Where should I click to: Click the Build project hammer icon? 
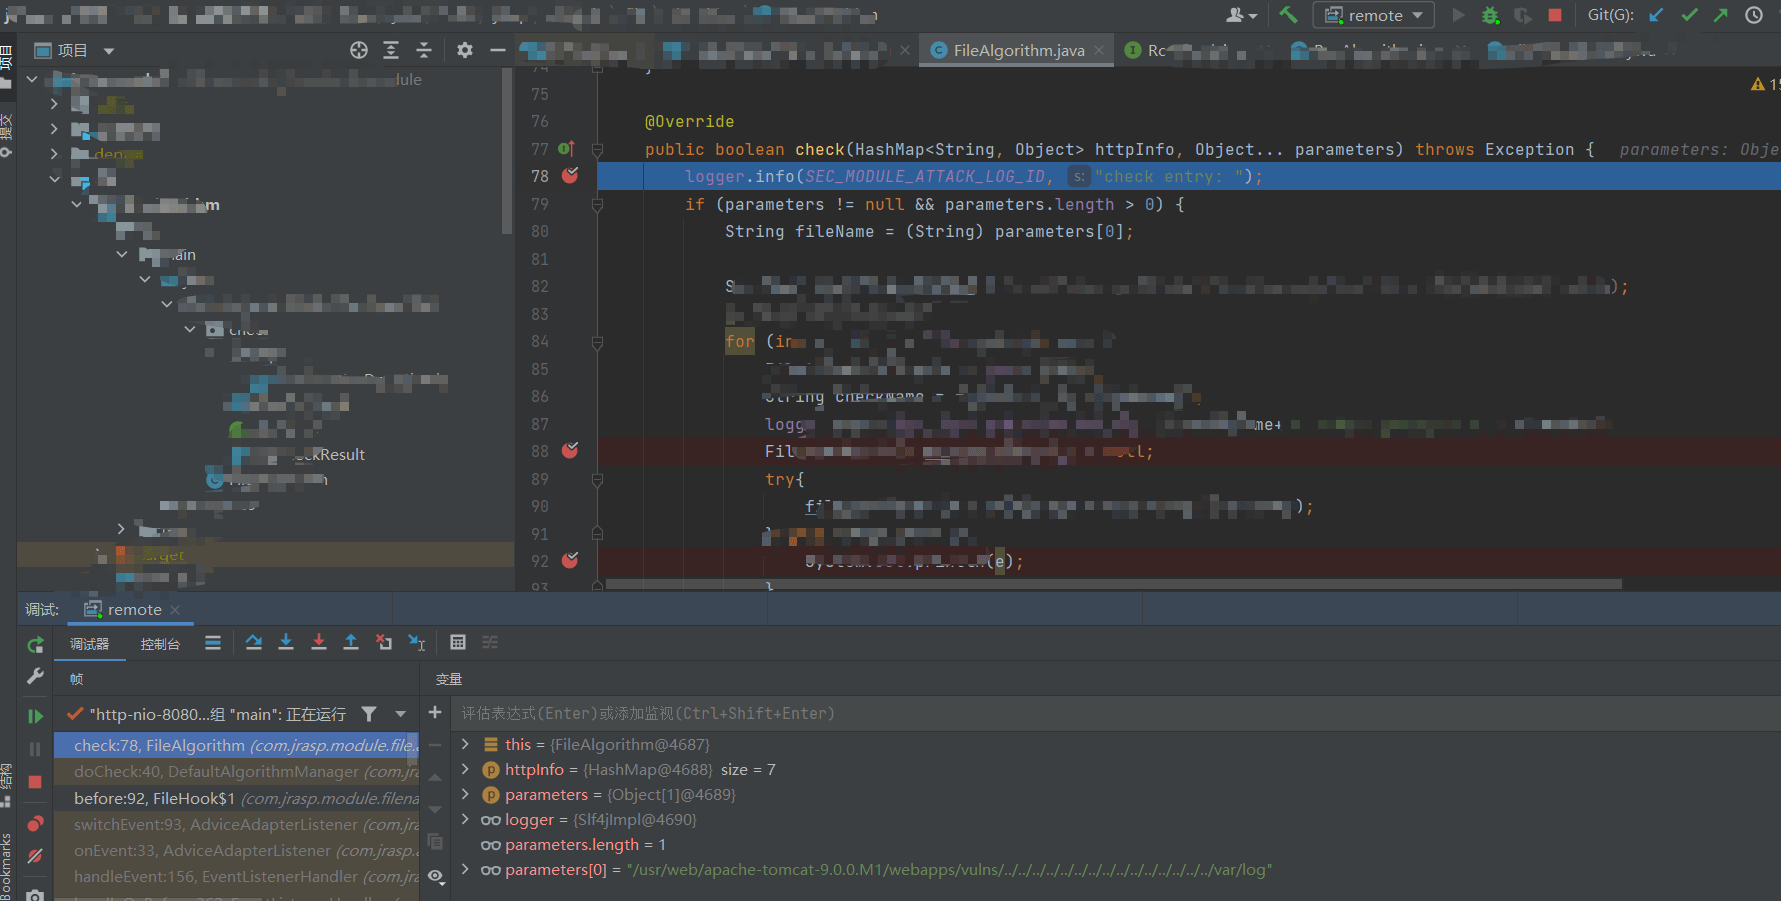(x=1288, y=15)
